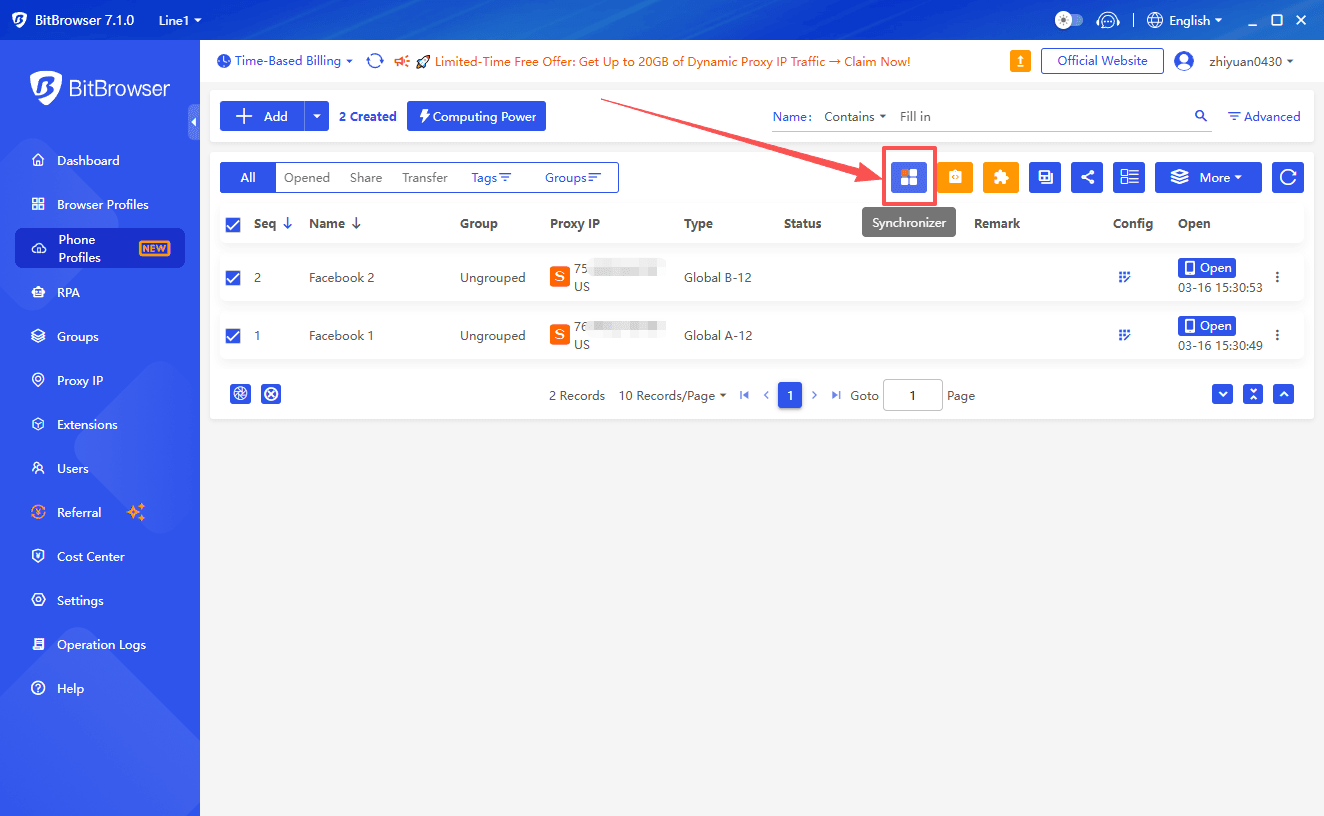
Task: Open the Synchronizer tool
Action: click(x=908, y=177)
